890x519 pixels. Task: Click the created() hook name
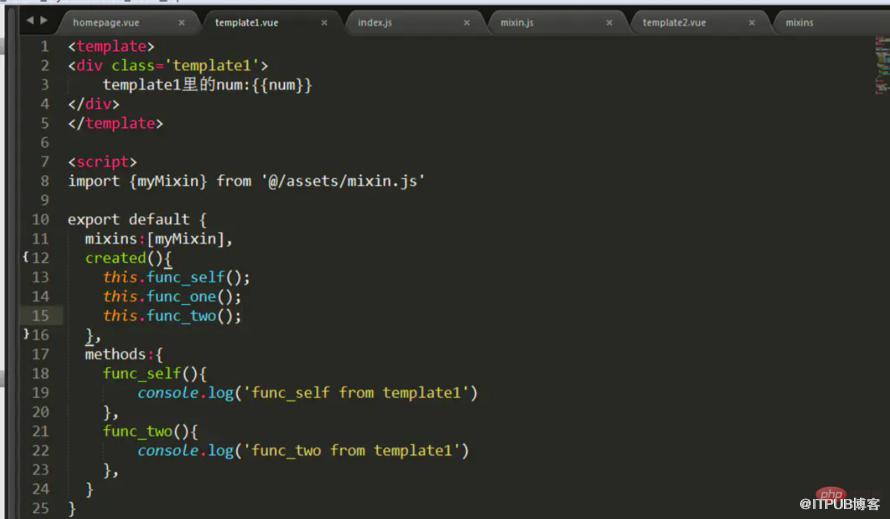[116, 258]
